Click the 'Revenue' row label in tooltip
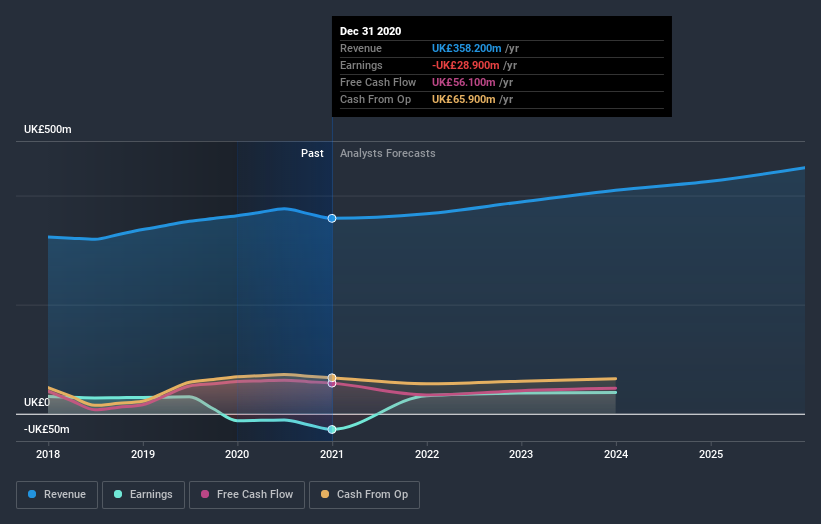 (x=361, y=48)
